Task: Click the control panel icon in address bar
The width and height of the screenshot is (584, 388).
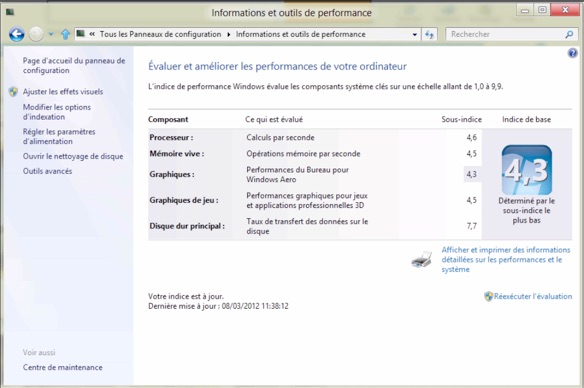Action: point(81,34)
